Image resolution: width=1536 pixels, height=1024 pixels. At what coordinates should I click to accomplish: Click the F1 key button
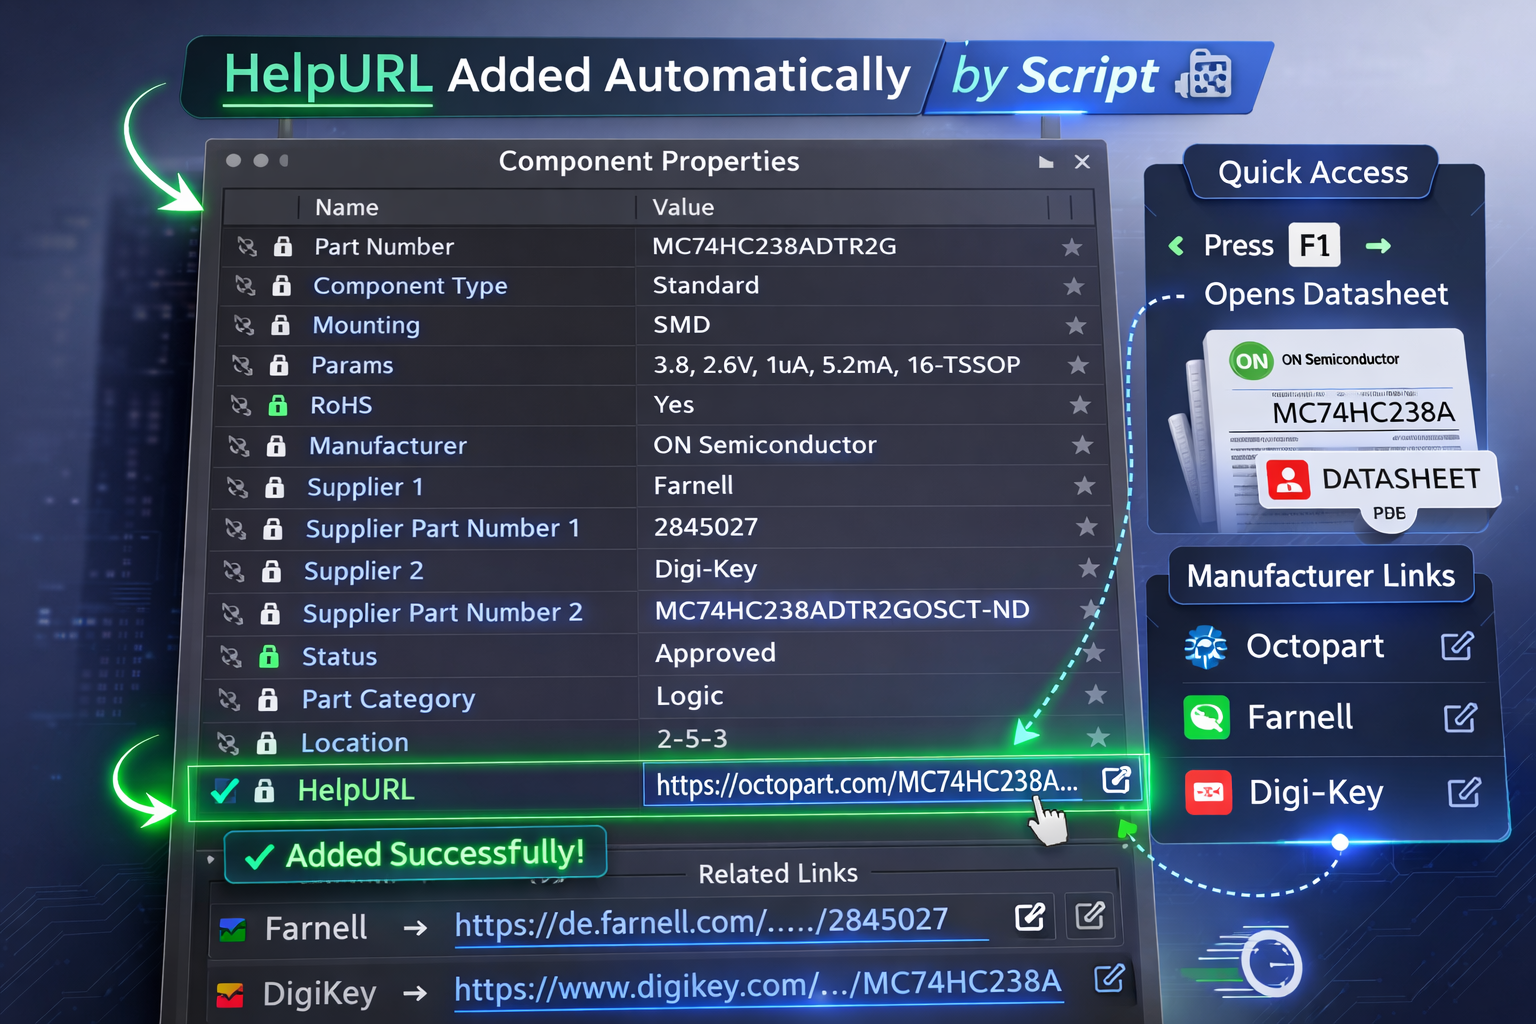click(1314, 245)
